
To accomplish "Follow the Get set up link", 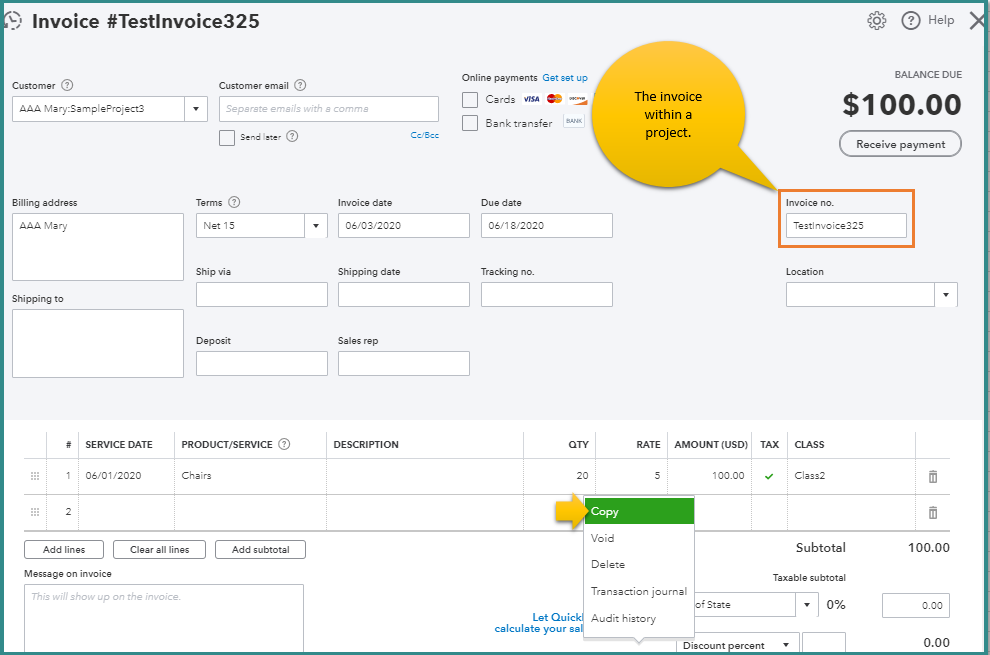I will click(565, 78).
